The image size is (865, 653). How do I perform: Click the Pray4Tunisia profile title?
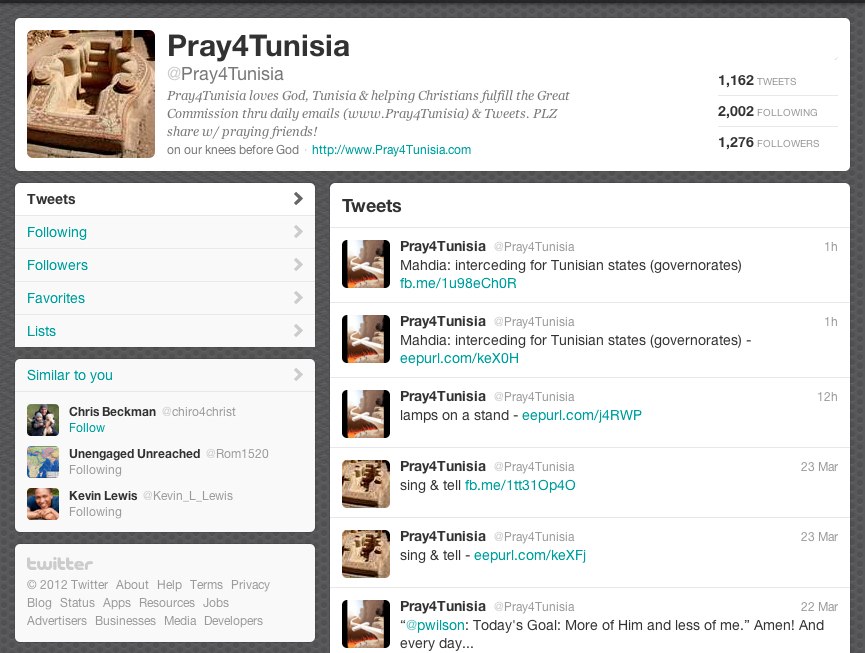point(258,46)
